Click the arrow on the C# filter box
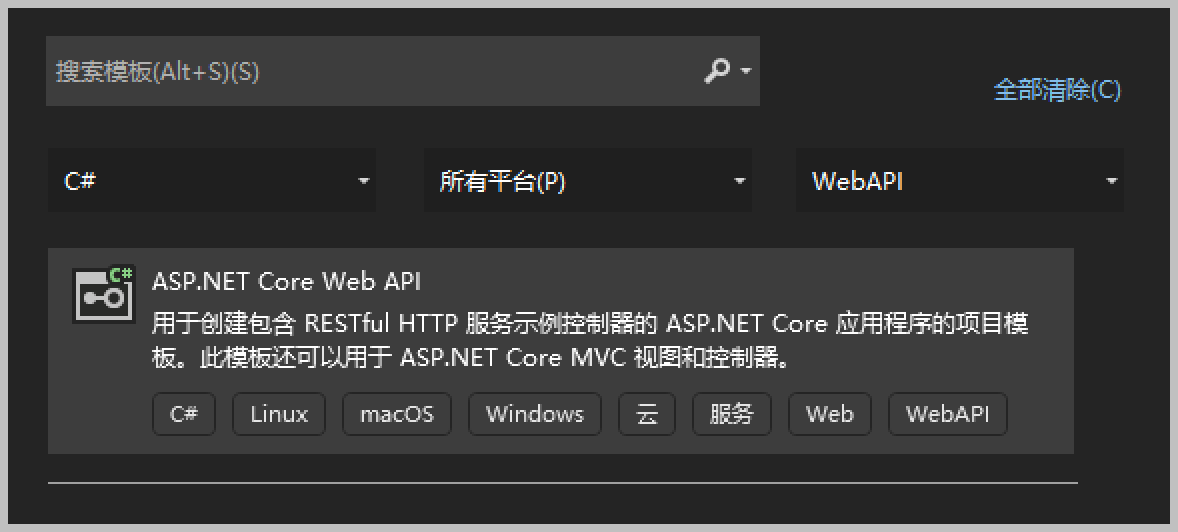 363,181
